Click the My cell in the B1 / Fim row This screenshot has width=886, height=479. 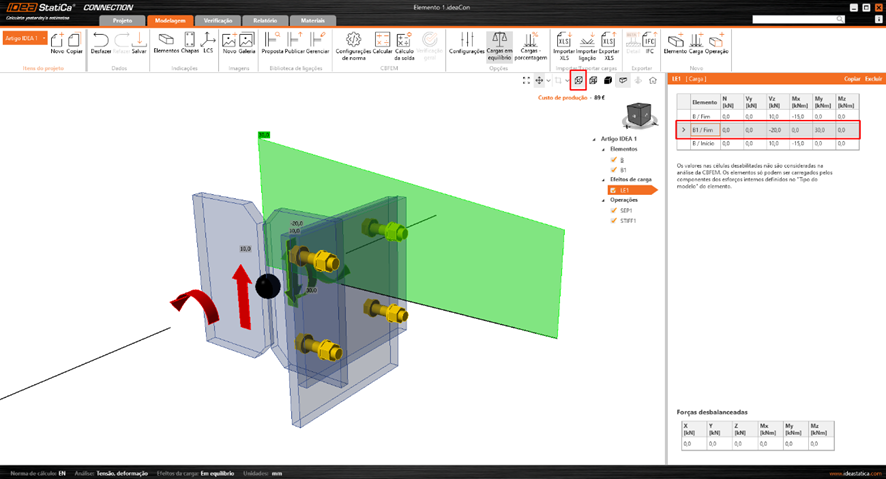click(x=819, y=130)
